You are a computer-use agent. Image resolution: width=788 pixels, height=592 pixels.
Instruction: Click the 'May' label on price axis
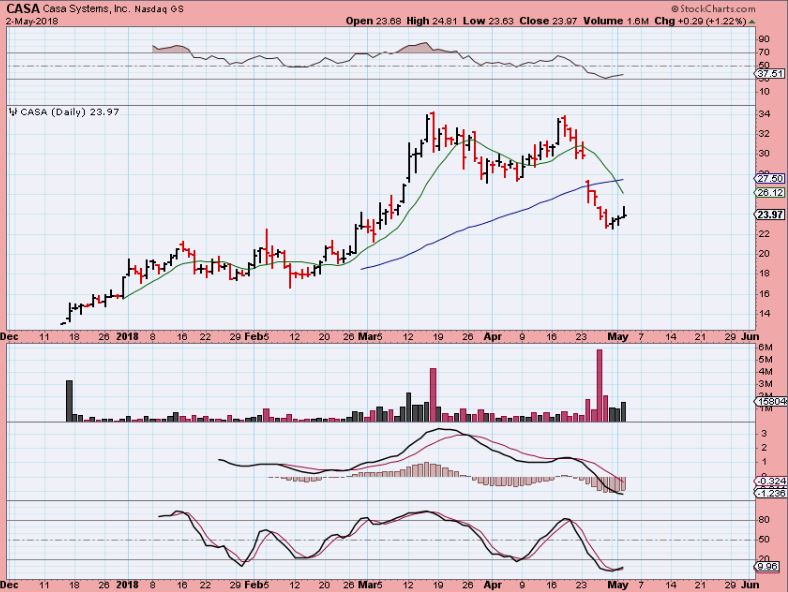[618, 337]
